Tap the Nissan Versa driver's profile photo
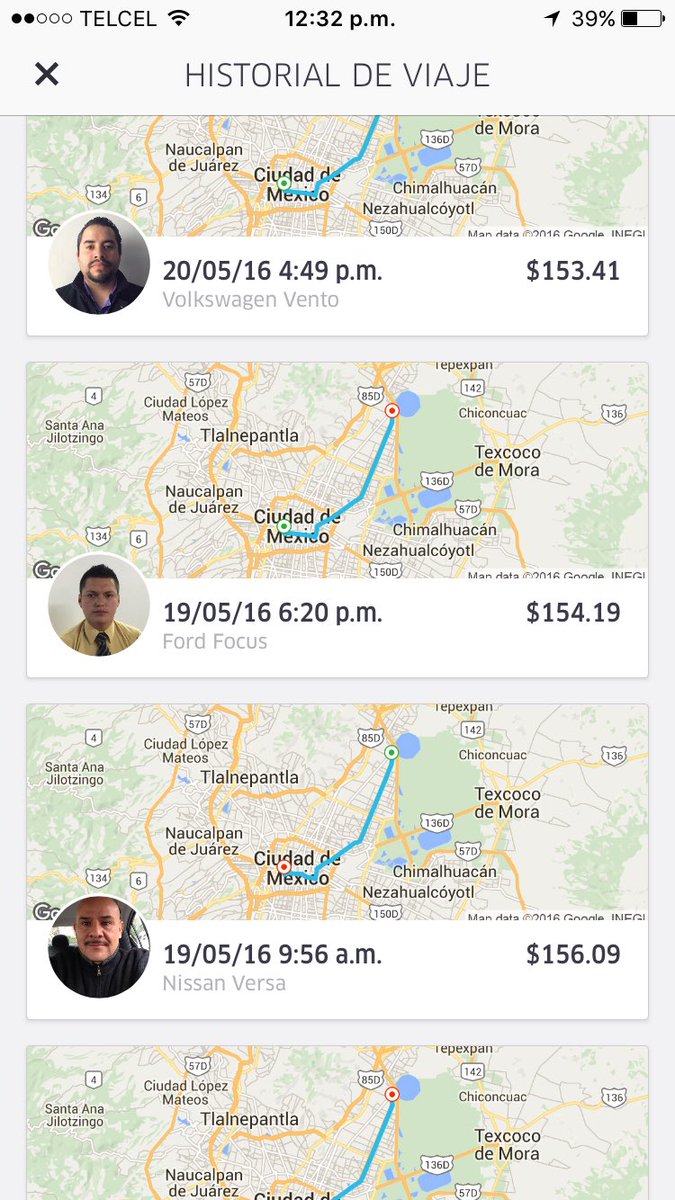This screenshot has height=1200, width=675. (99, 947)
